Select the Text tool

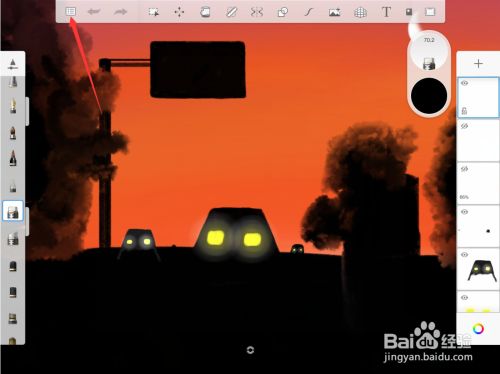tap(386, 12)
